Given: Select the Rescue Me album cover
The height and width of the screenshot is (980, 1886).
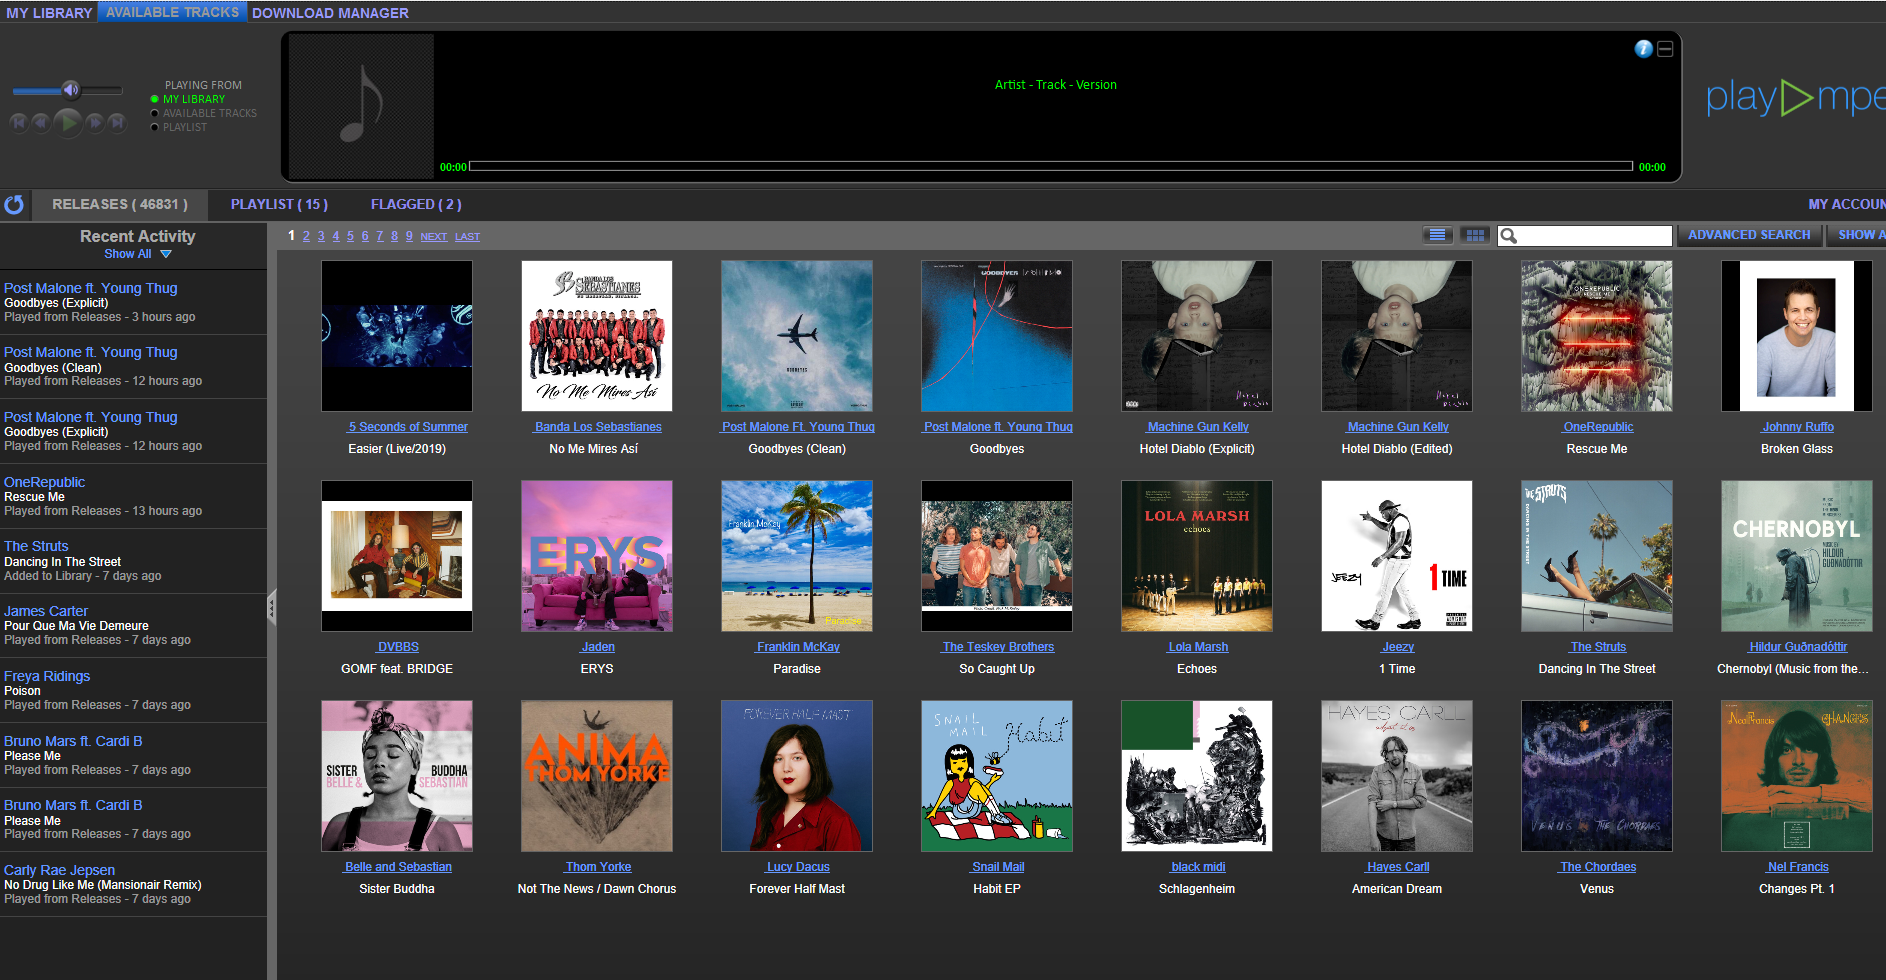Looking at the screenshot, I should pyautogui.click(x=1597, y=336).
